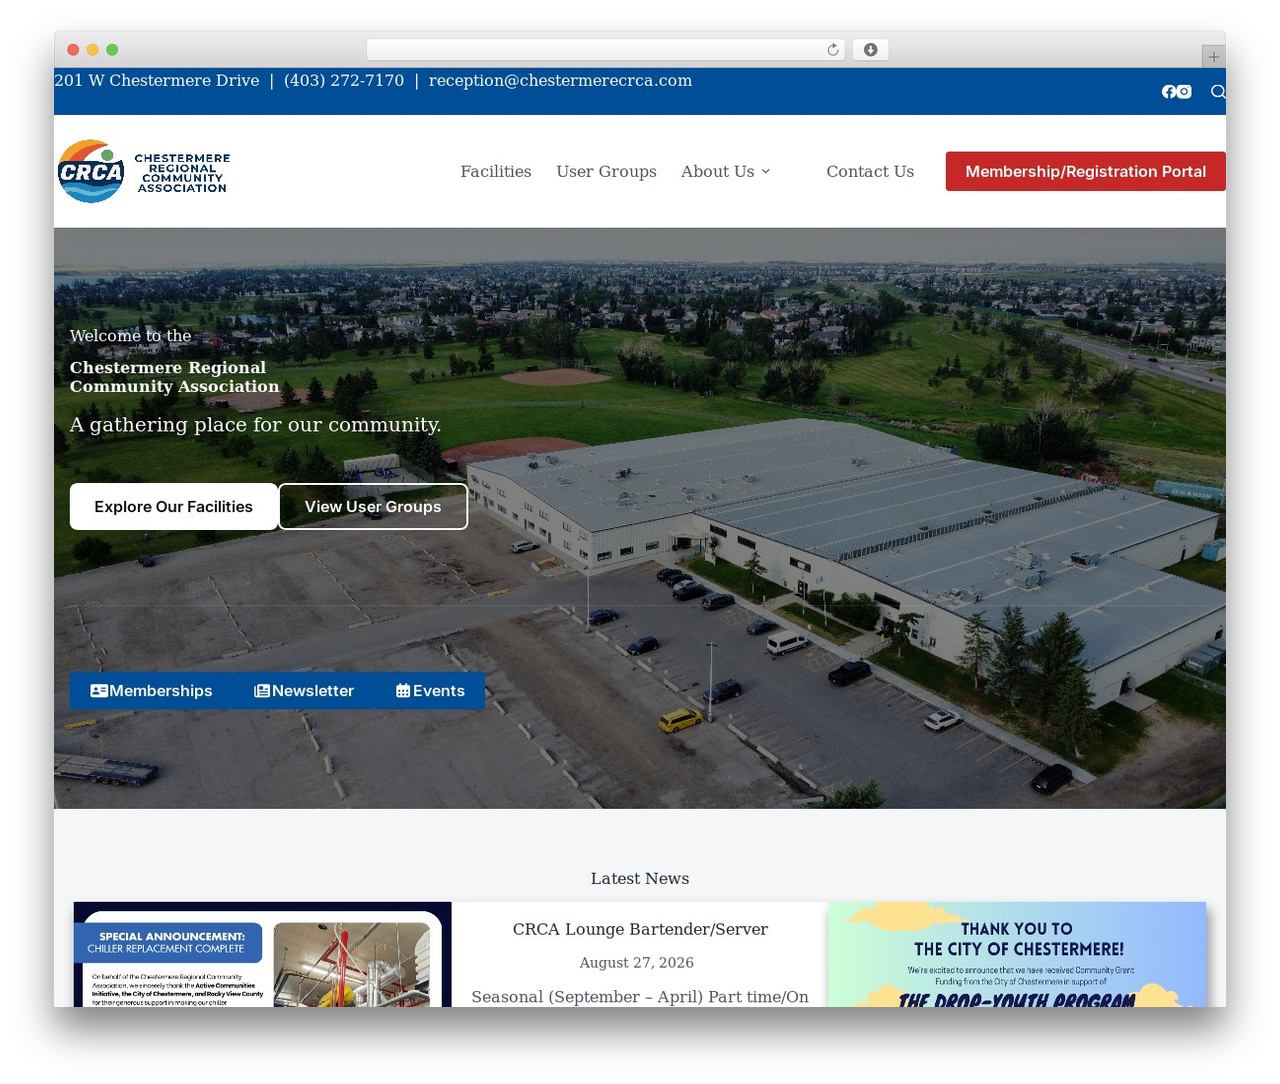Reload the page with the refresh icon
The height and width of the screenshot is (1084, 1280).
point(833,50)
